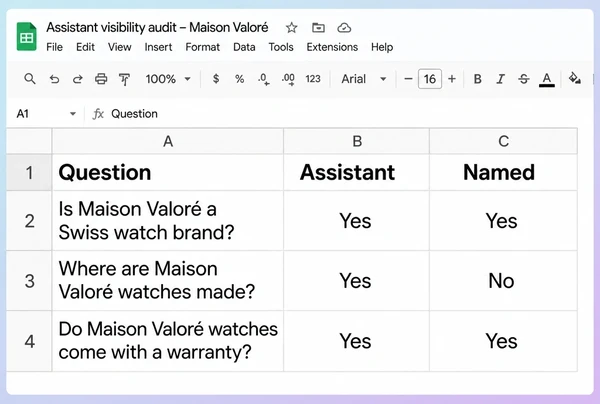This screenshot has height=404, width=600.
Task: Select column B header
Action: point(357,141)
